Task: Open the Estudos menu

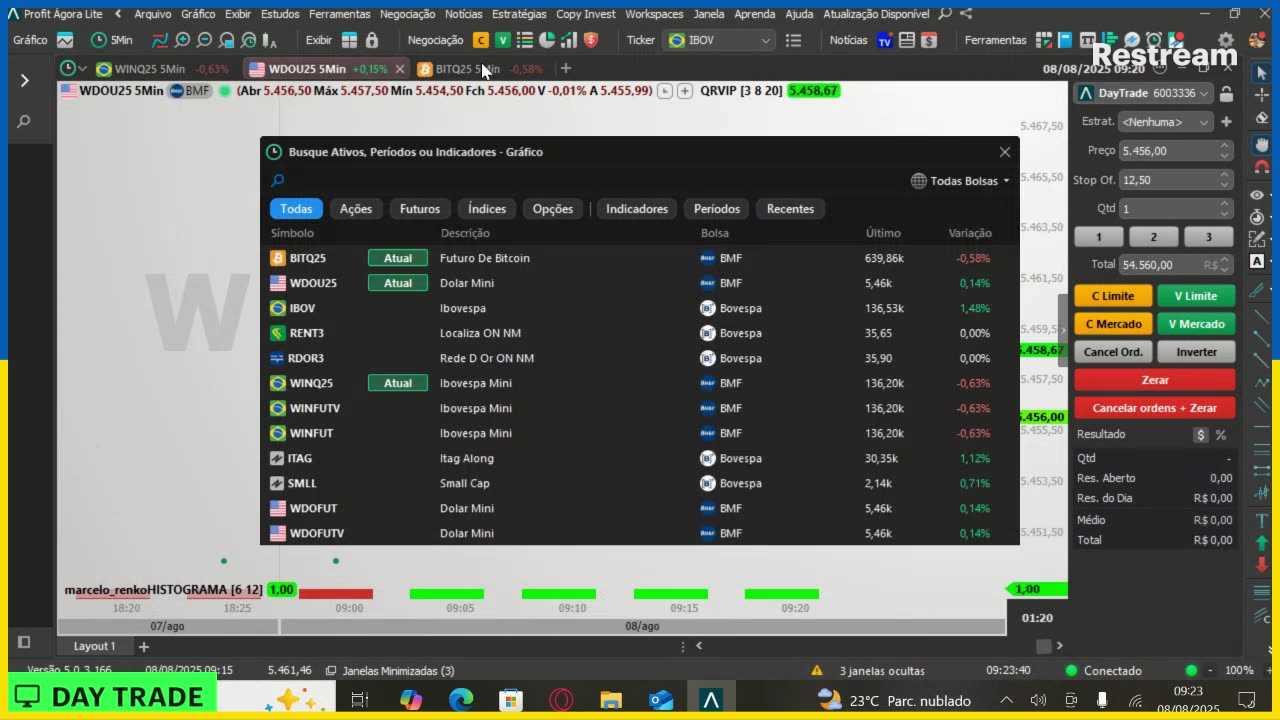Action: [280, 14]
